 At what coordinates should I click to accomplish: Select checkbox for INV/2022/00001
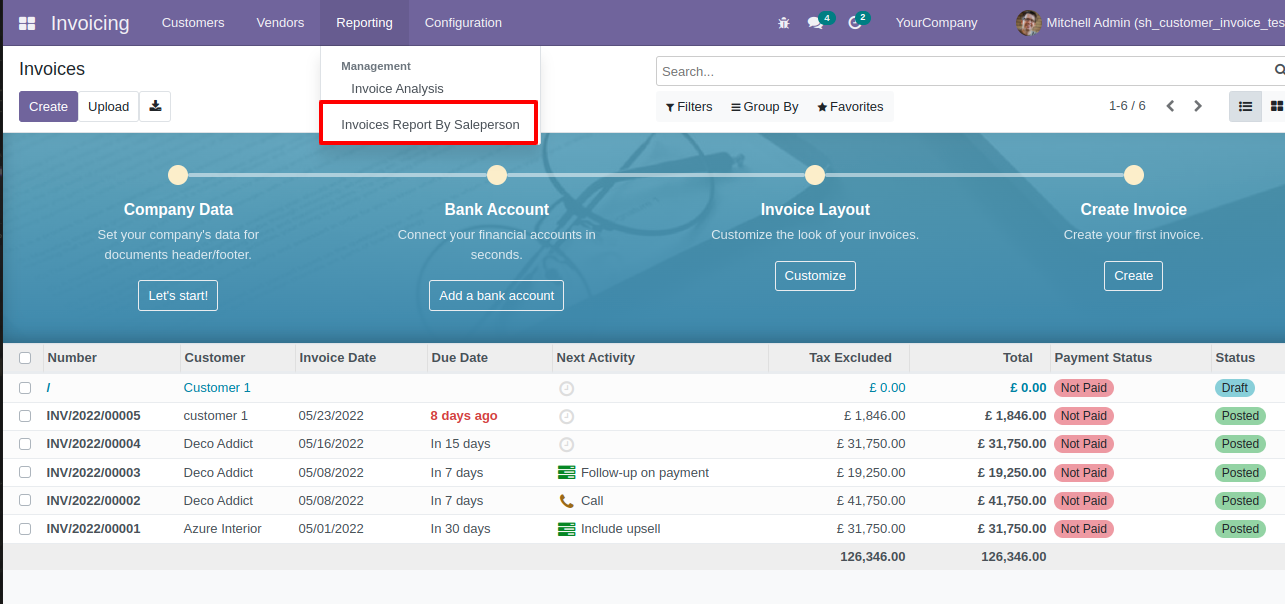[25, 529]
